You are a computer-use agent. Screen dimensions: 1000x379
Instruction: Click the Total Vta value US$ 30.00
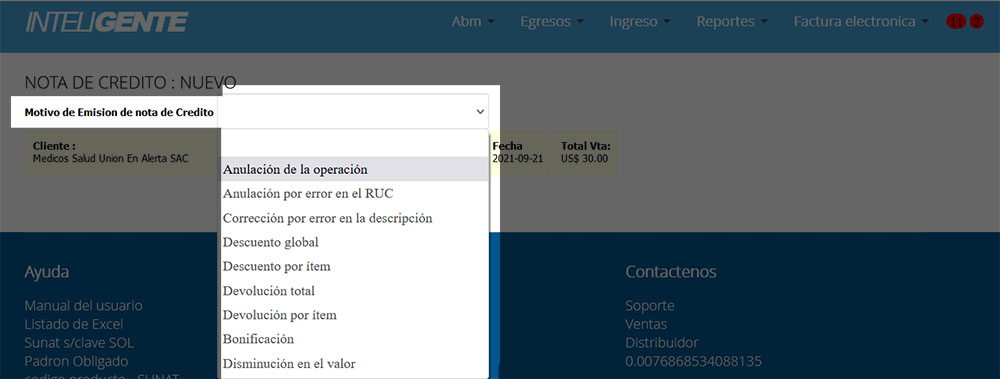click(x=585, y=158)
